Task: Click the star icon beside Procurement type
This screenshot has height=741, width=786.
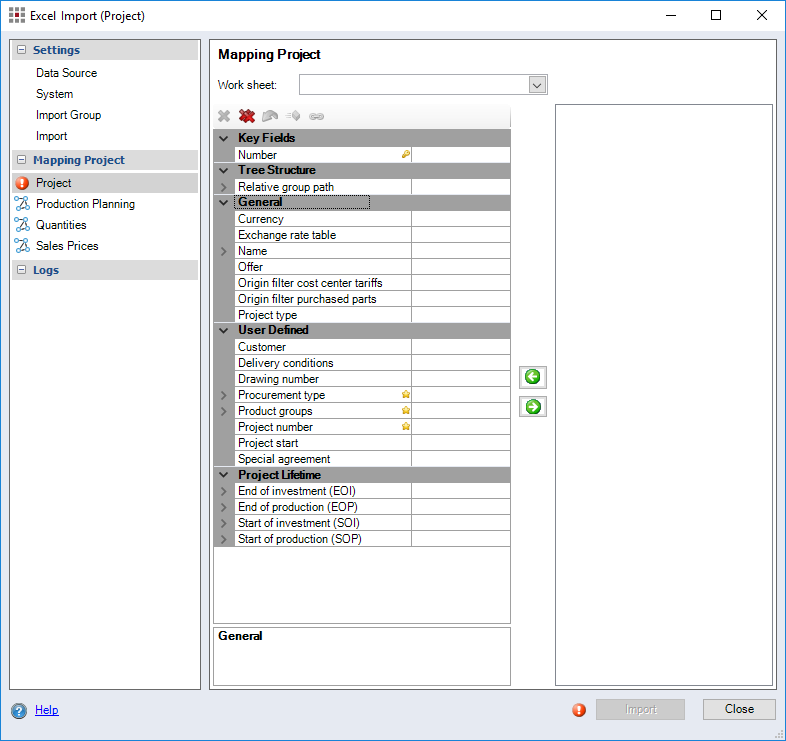Action: [405, 395]
